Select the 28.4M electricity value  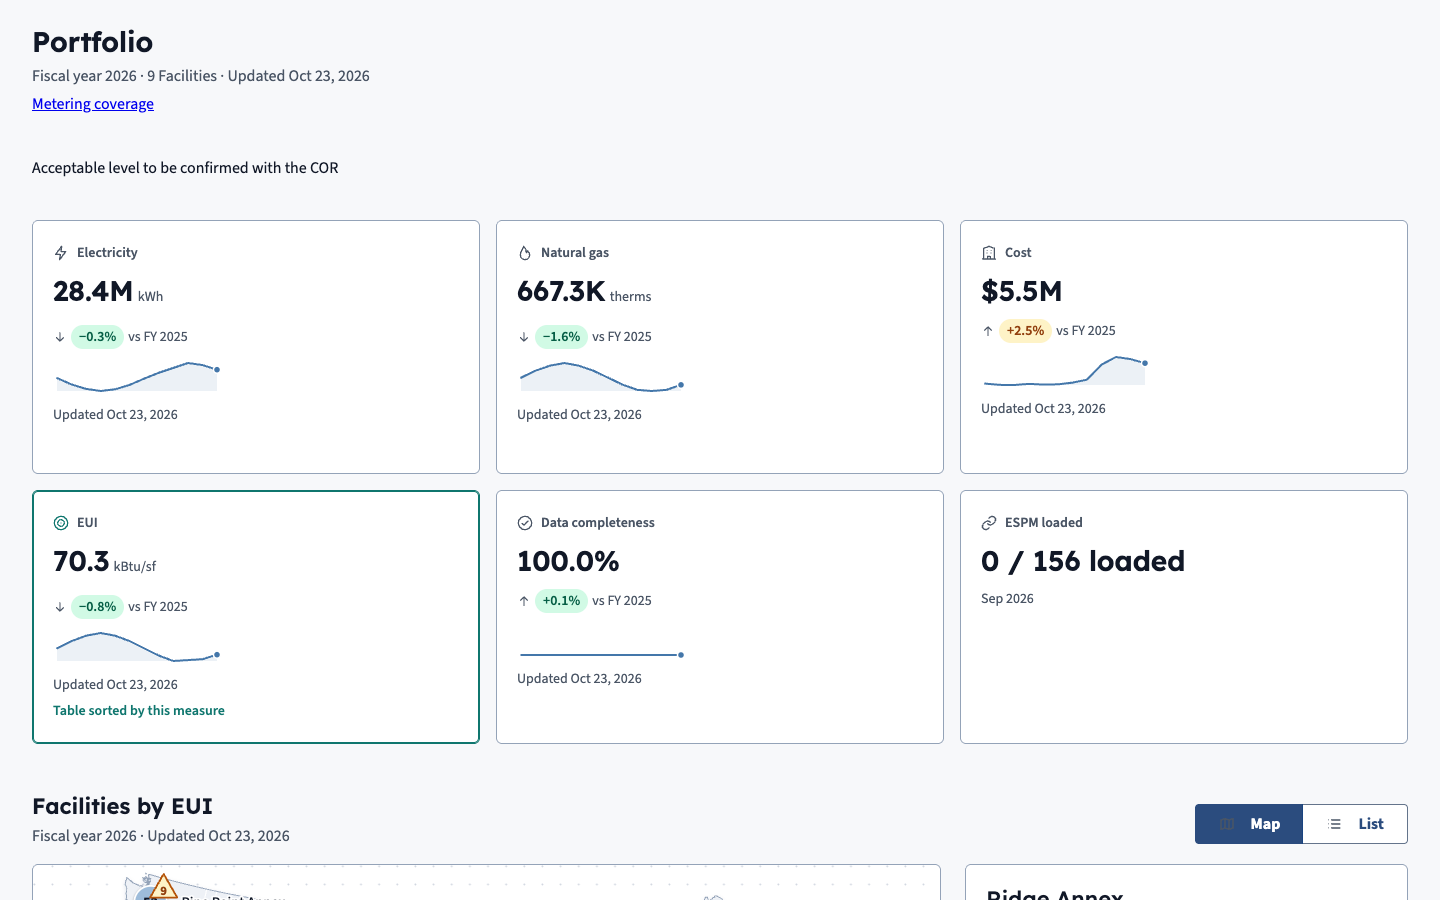[93, 291]
